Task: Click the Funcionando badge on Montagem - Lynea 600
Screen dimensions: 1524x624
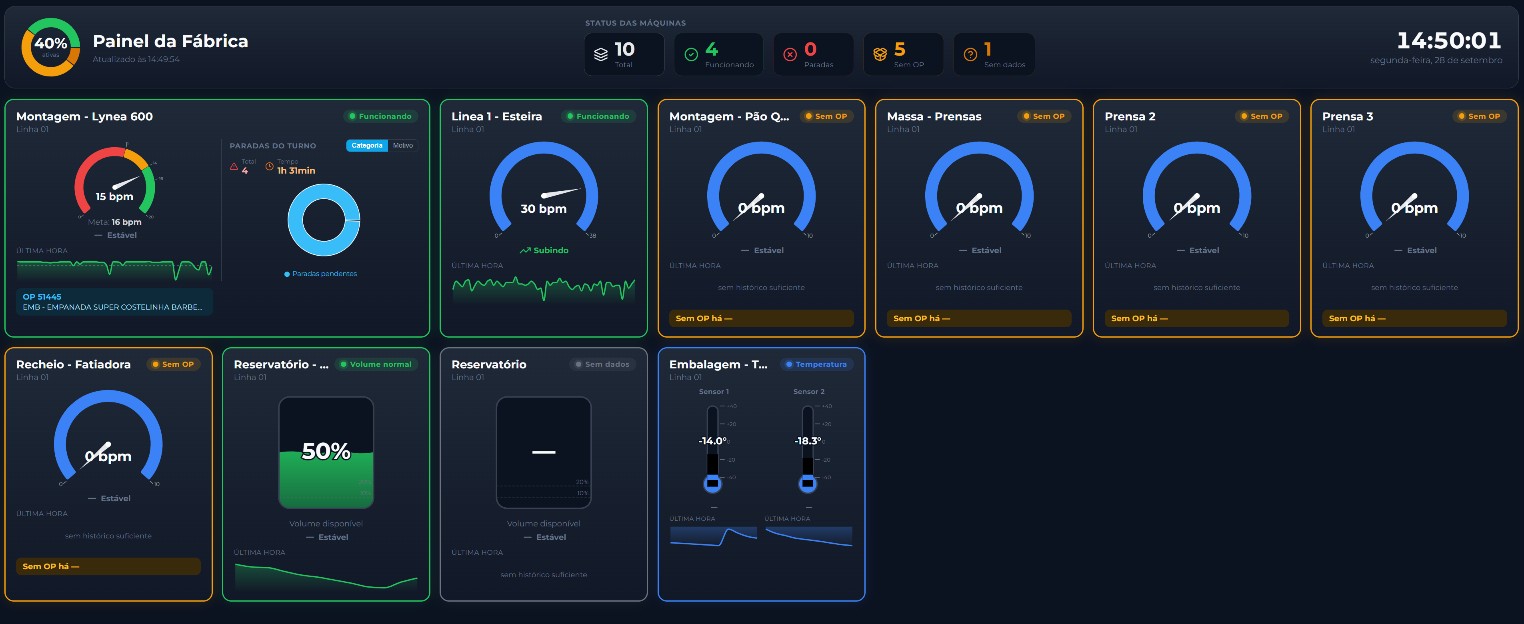Action: tap(381, 116)
